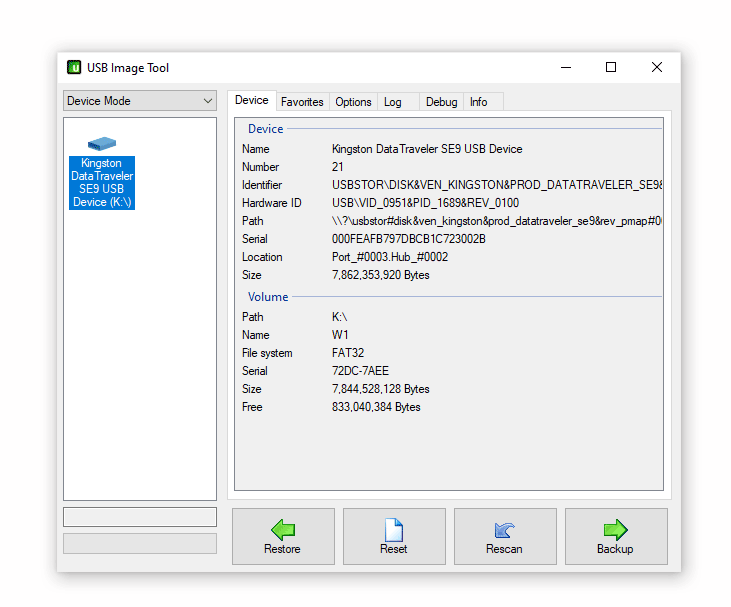Click the File system value FAT32

348,353
